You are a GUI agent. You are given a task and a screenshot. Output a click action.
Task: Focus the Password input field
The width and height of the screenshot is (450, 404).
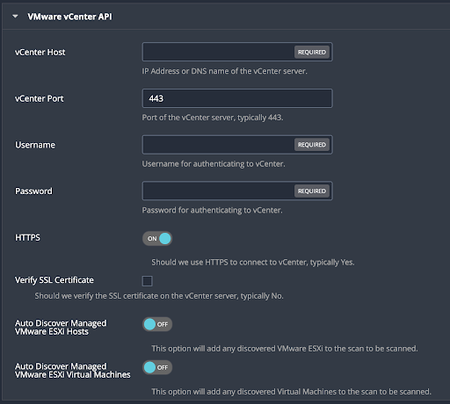coord(237,191)
